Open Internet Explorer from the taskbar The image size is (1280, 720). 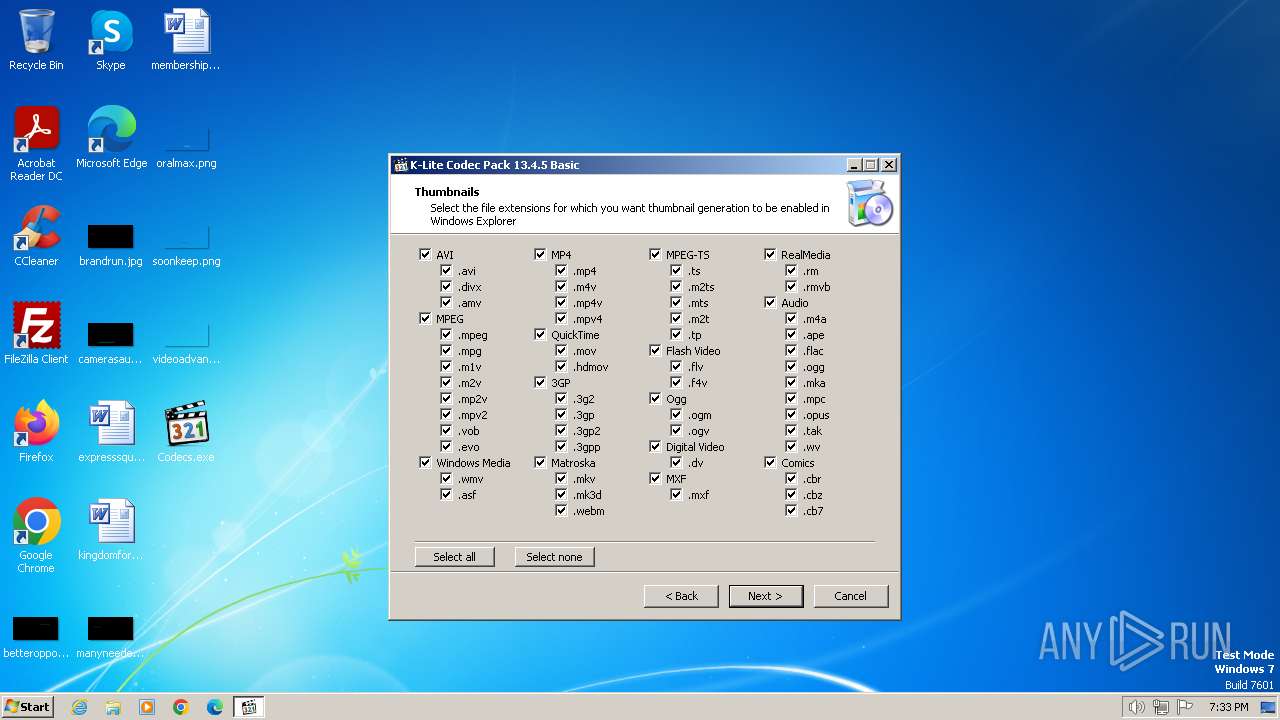(79, 707)
